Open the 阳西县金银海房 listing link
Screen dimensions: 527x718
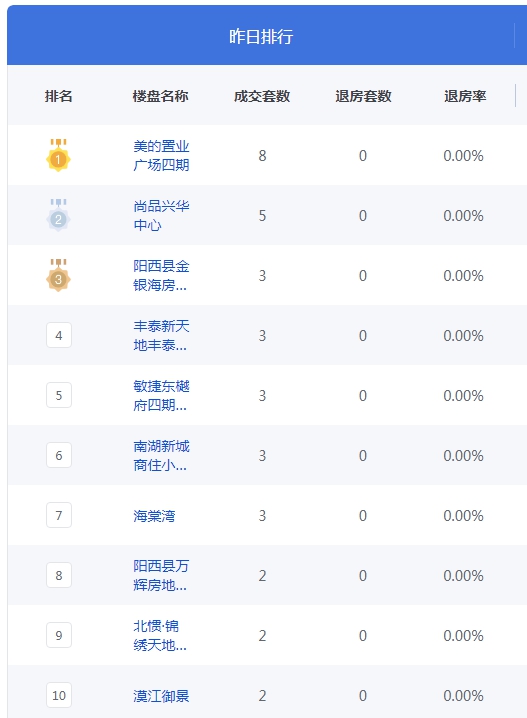(161, 276)
